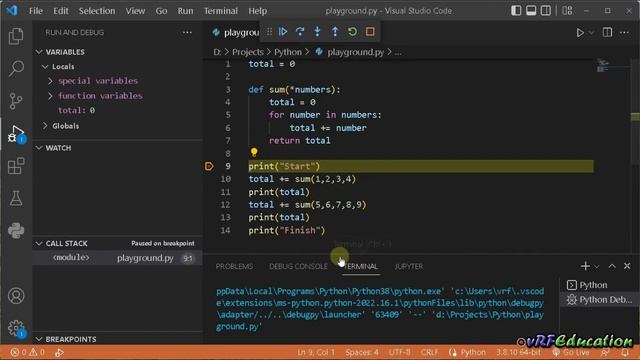Open the Source Control view
640x360 pixels.
[x=16, y=101]
